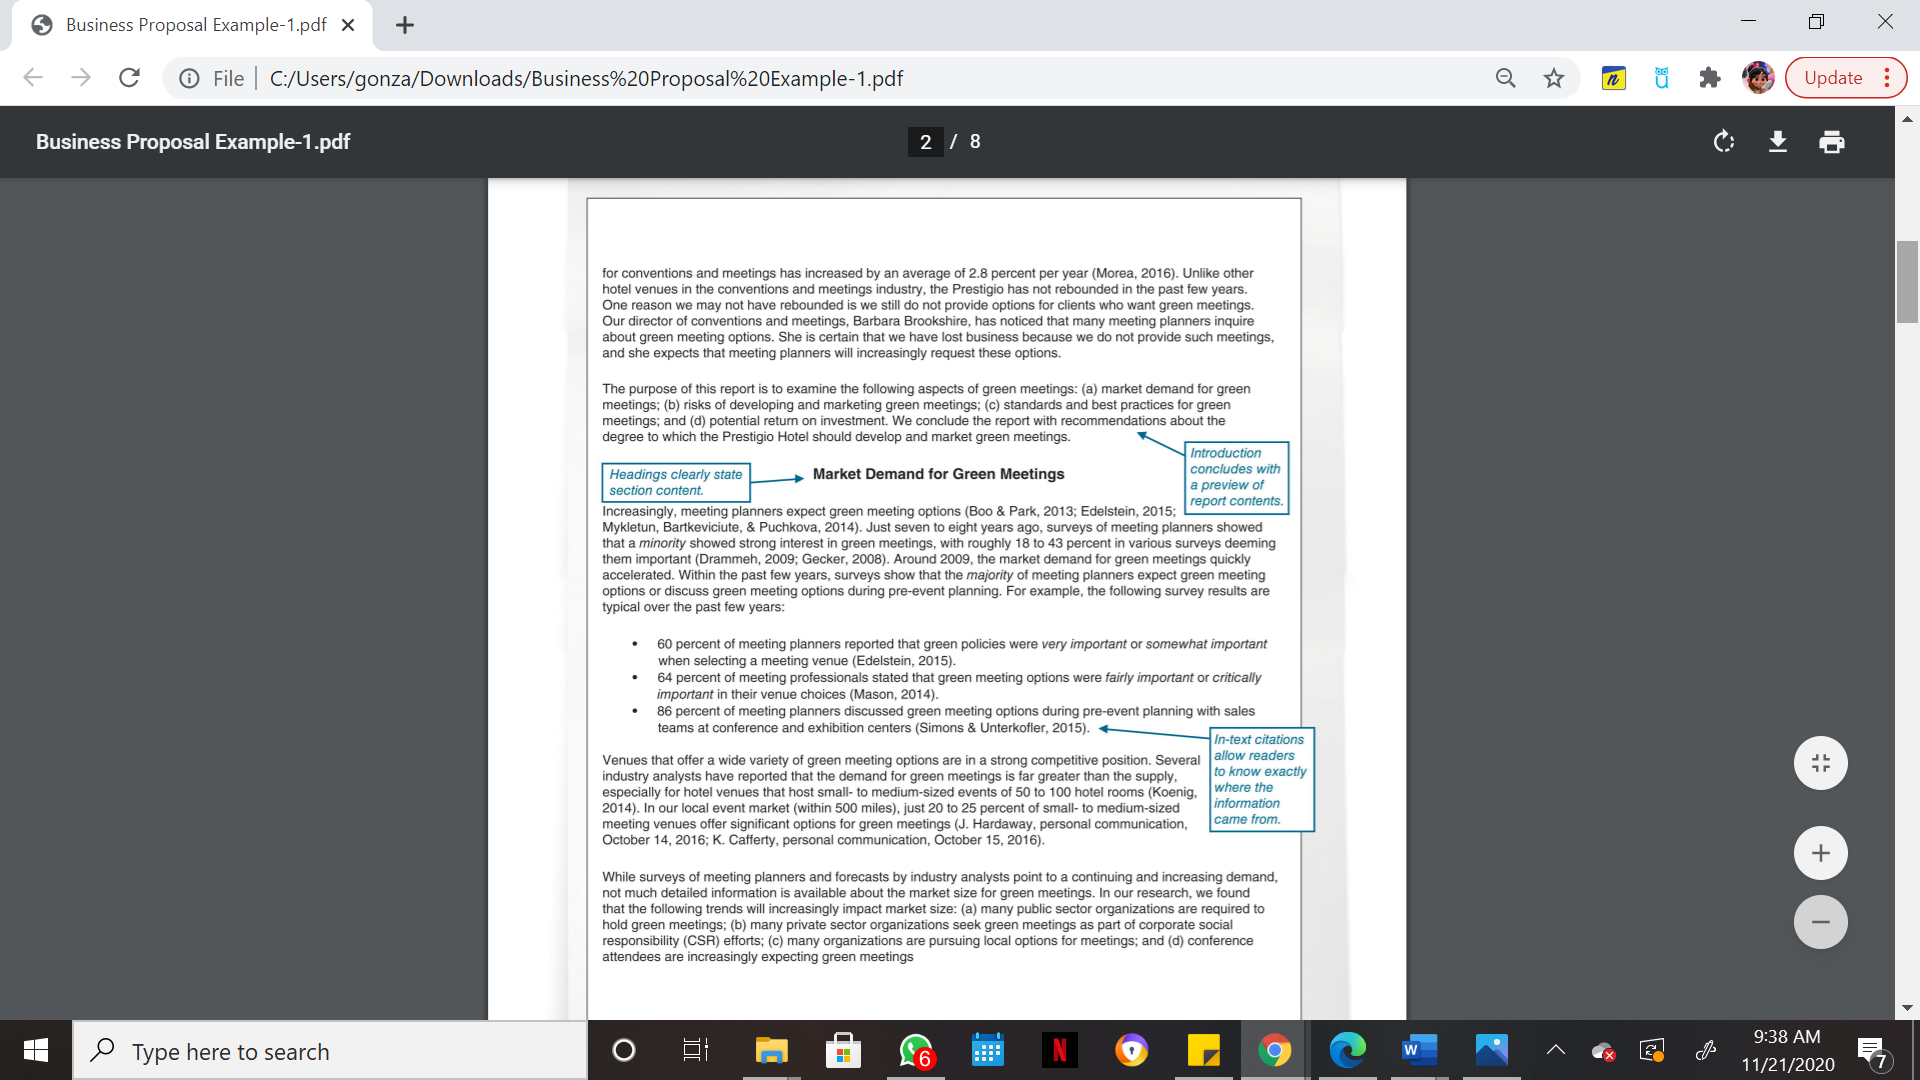The width and height of the screenshot is (1920, 1080).
Task: Open File Explorer from taskbar
Action: pos(771,1051)
